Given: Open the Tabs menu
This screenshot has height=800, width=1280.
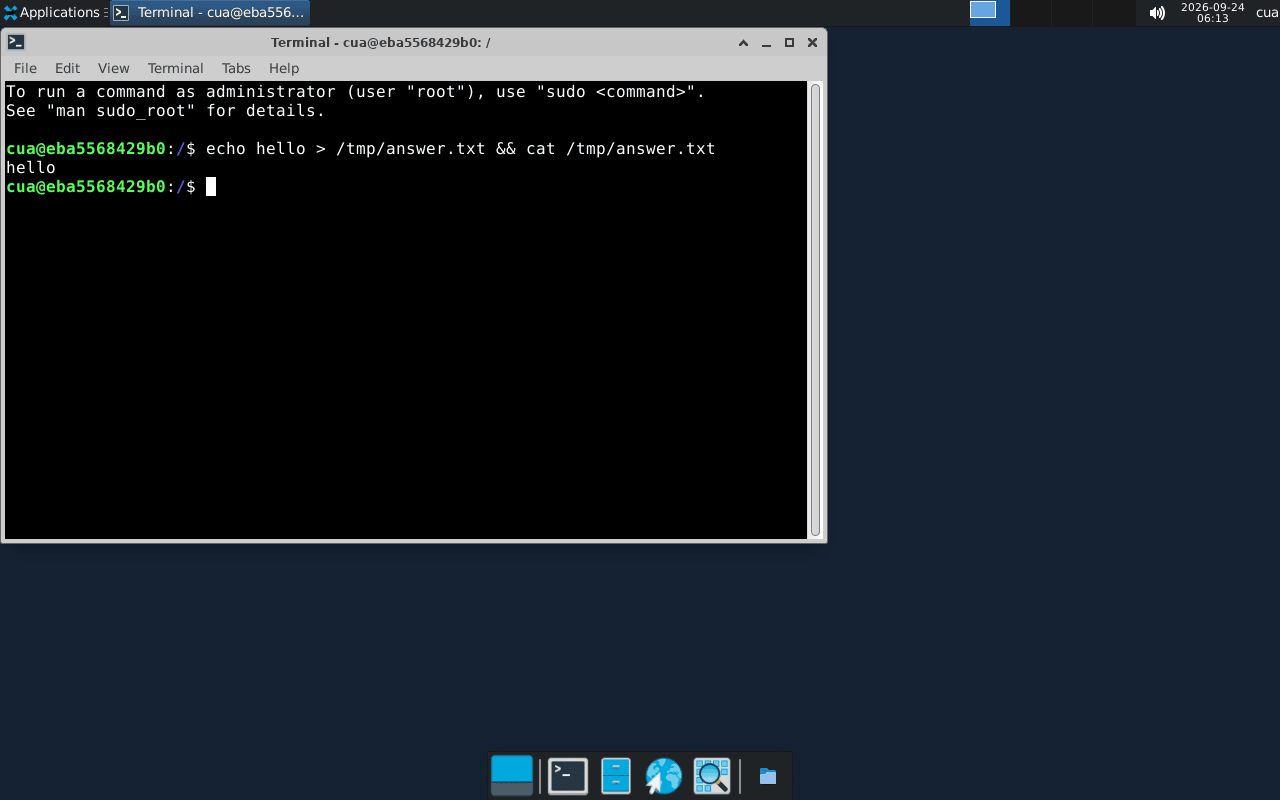Looking at the screenshot, I should click(x=236, y=68).
